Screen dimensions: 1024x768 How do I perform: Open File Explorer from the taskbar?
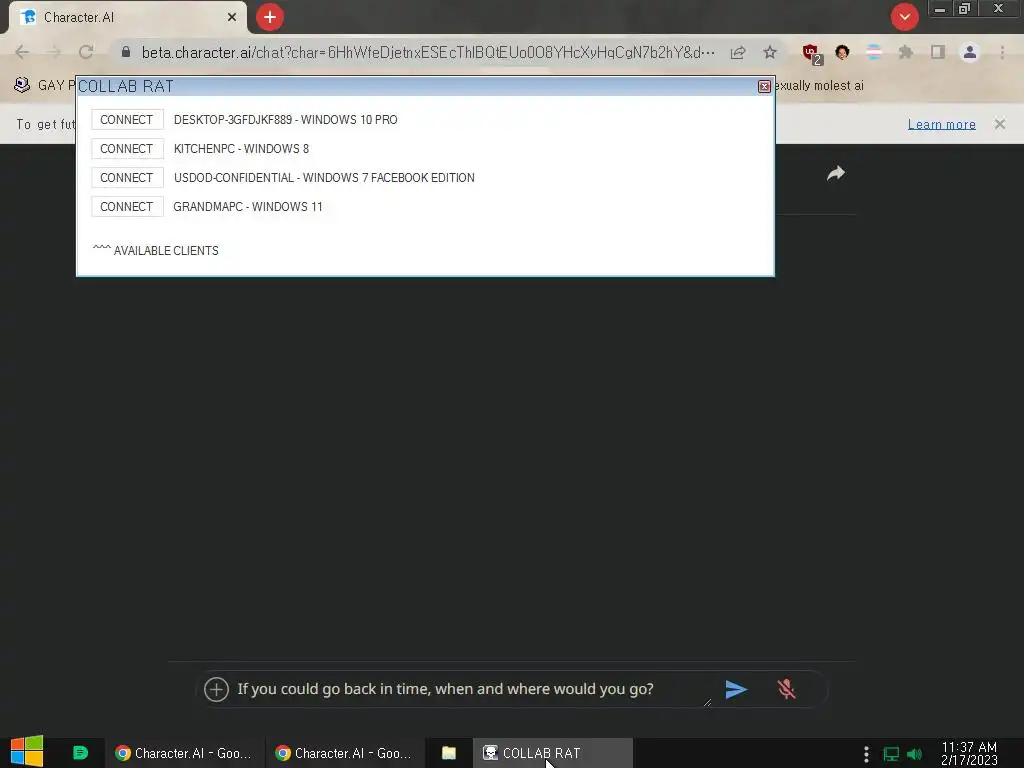[449, 753]
